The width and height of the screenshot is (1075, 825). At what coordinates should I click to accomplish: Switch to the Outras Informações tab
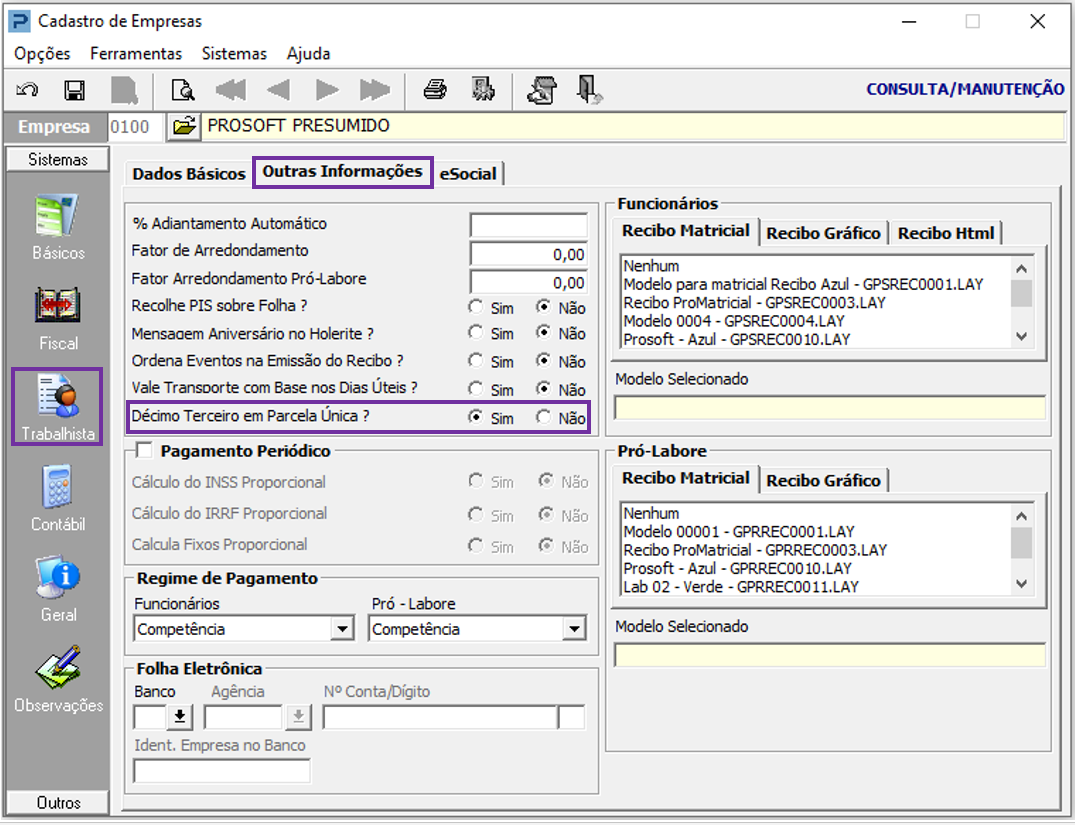[x=343, y=171]
